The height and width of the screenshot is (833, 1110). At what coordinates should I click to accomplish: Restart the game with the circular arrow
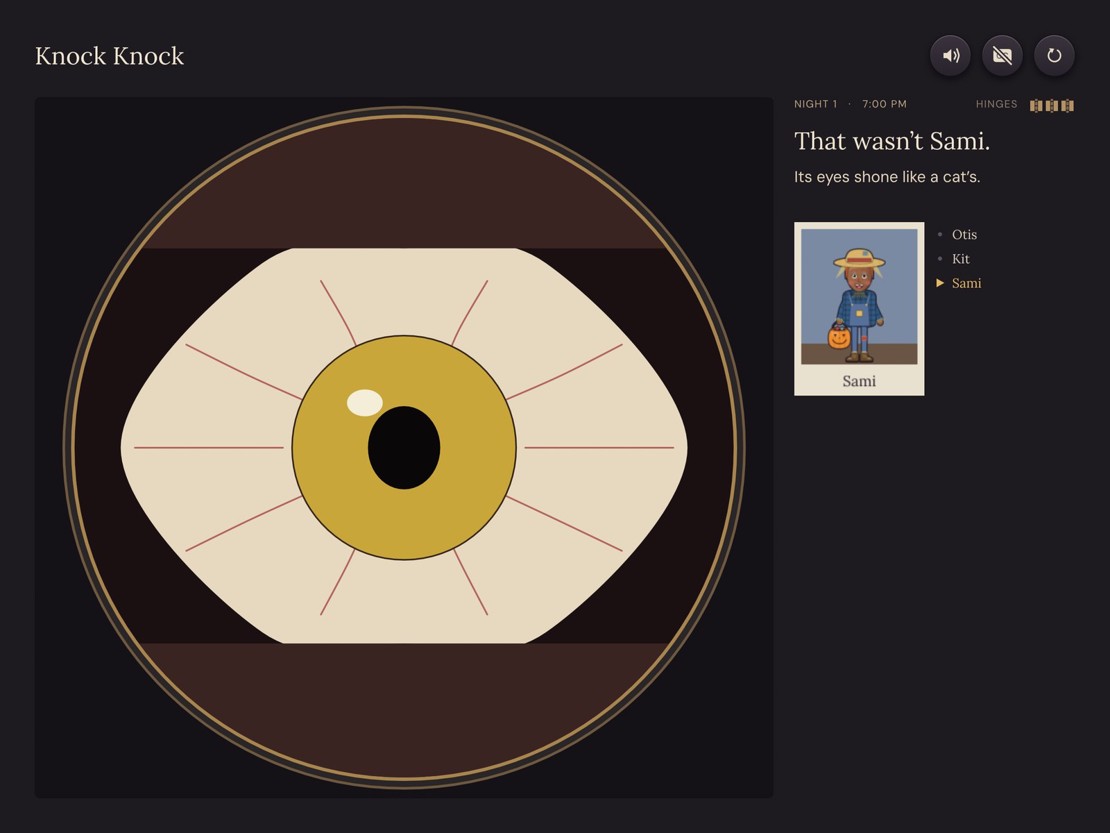1054,55
